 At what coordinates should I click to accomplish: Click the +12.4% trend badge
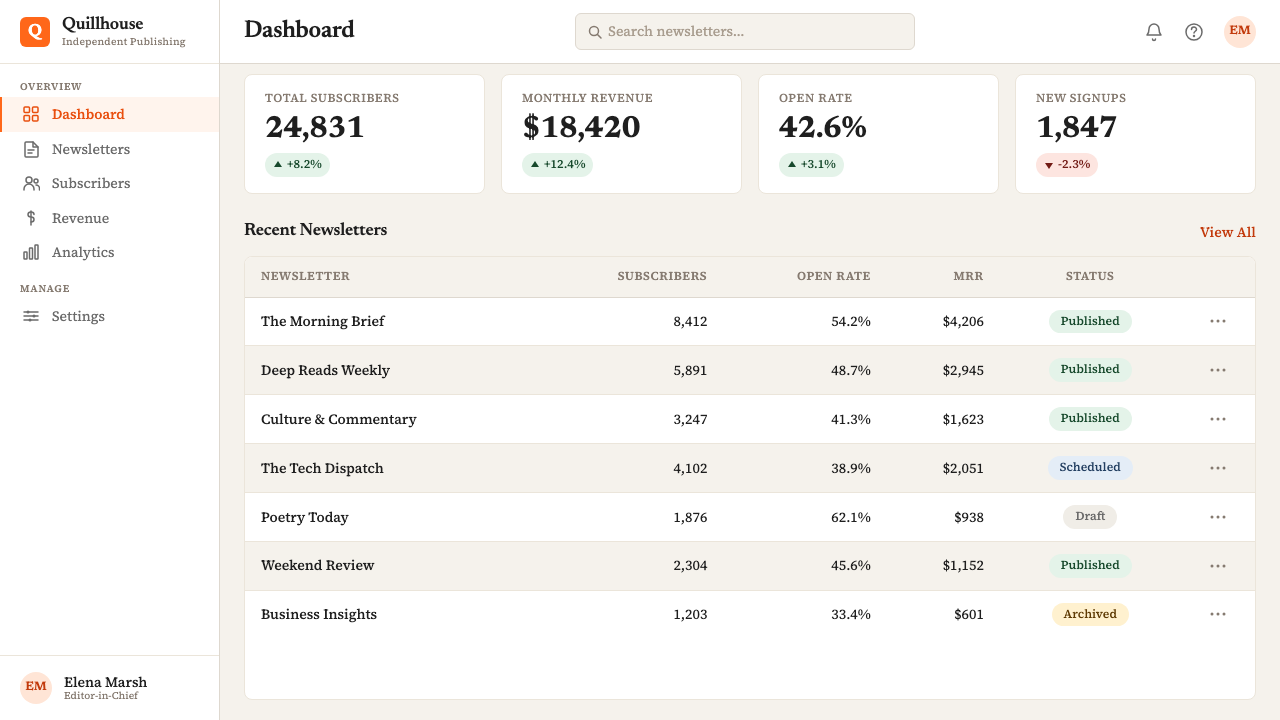[x=557, y=165]
